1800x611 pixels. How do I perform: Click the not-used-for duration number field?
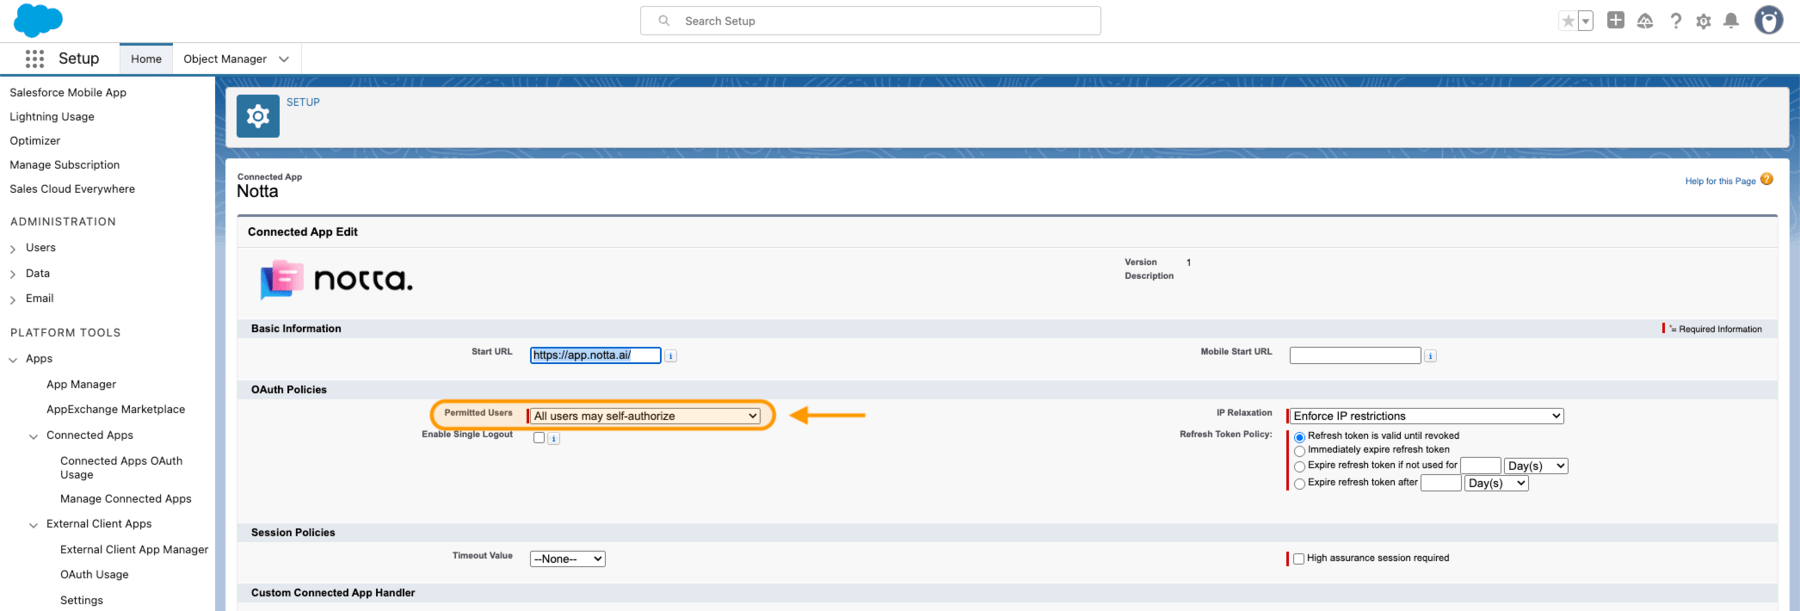click(1481, 466)
